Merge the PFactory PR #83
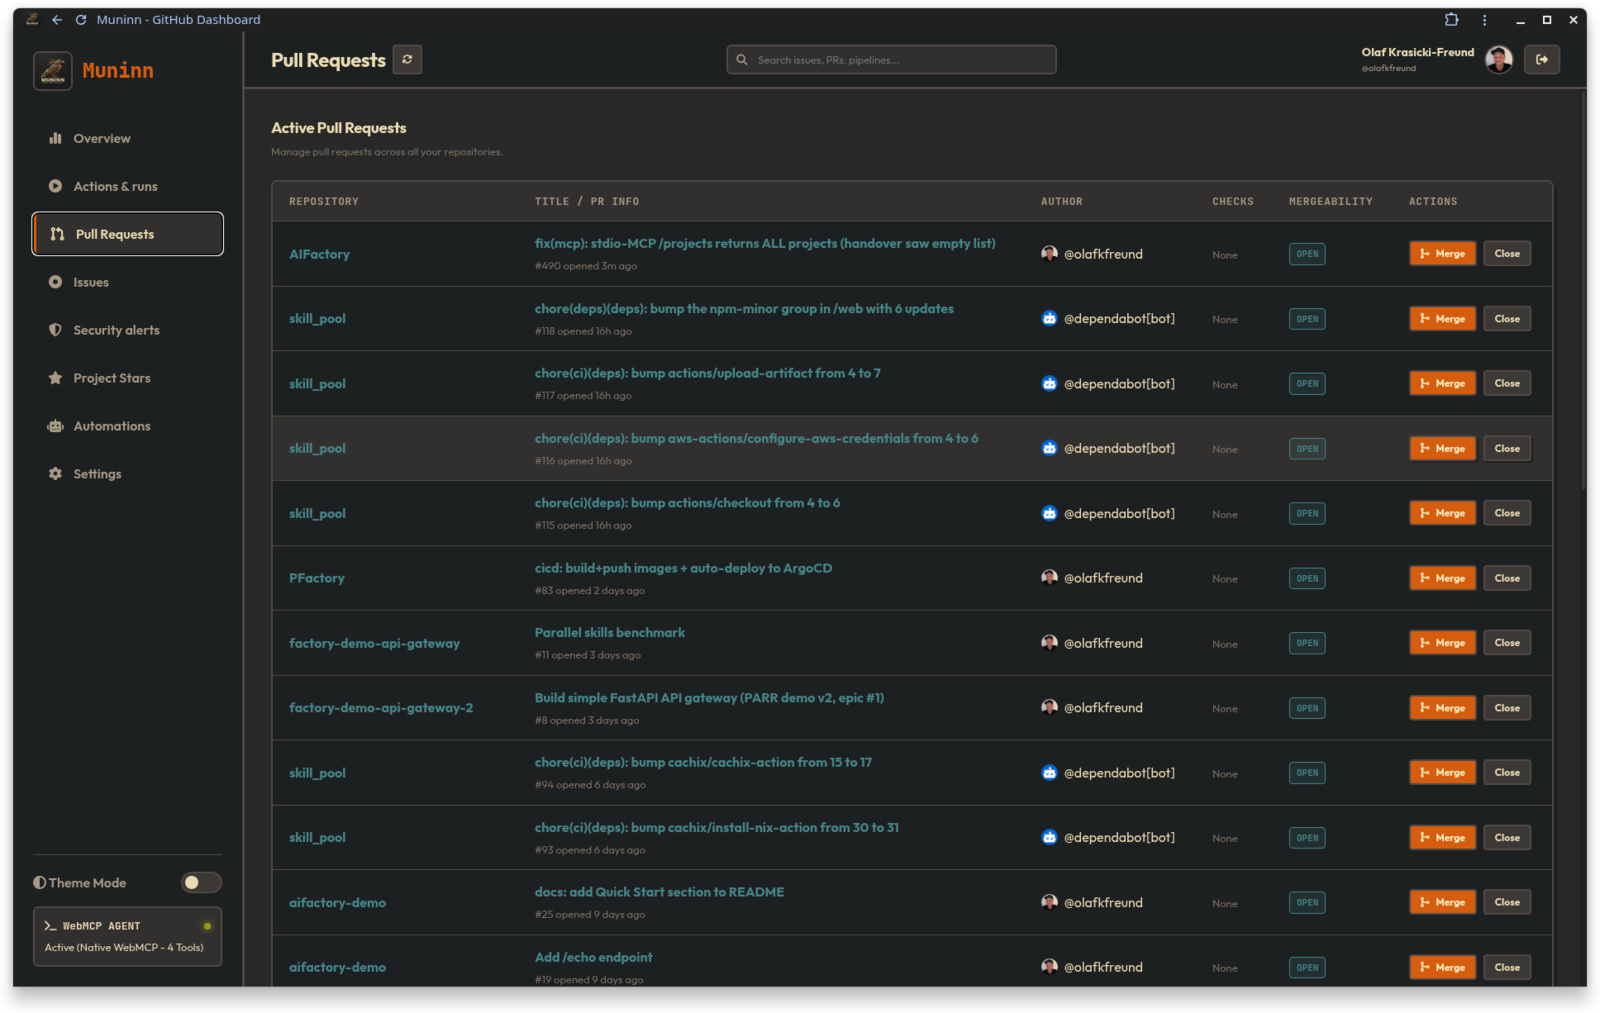The height and width of the screenshot is (1013, 1600). pos(1442,578)
